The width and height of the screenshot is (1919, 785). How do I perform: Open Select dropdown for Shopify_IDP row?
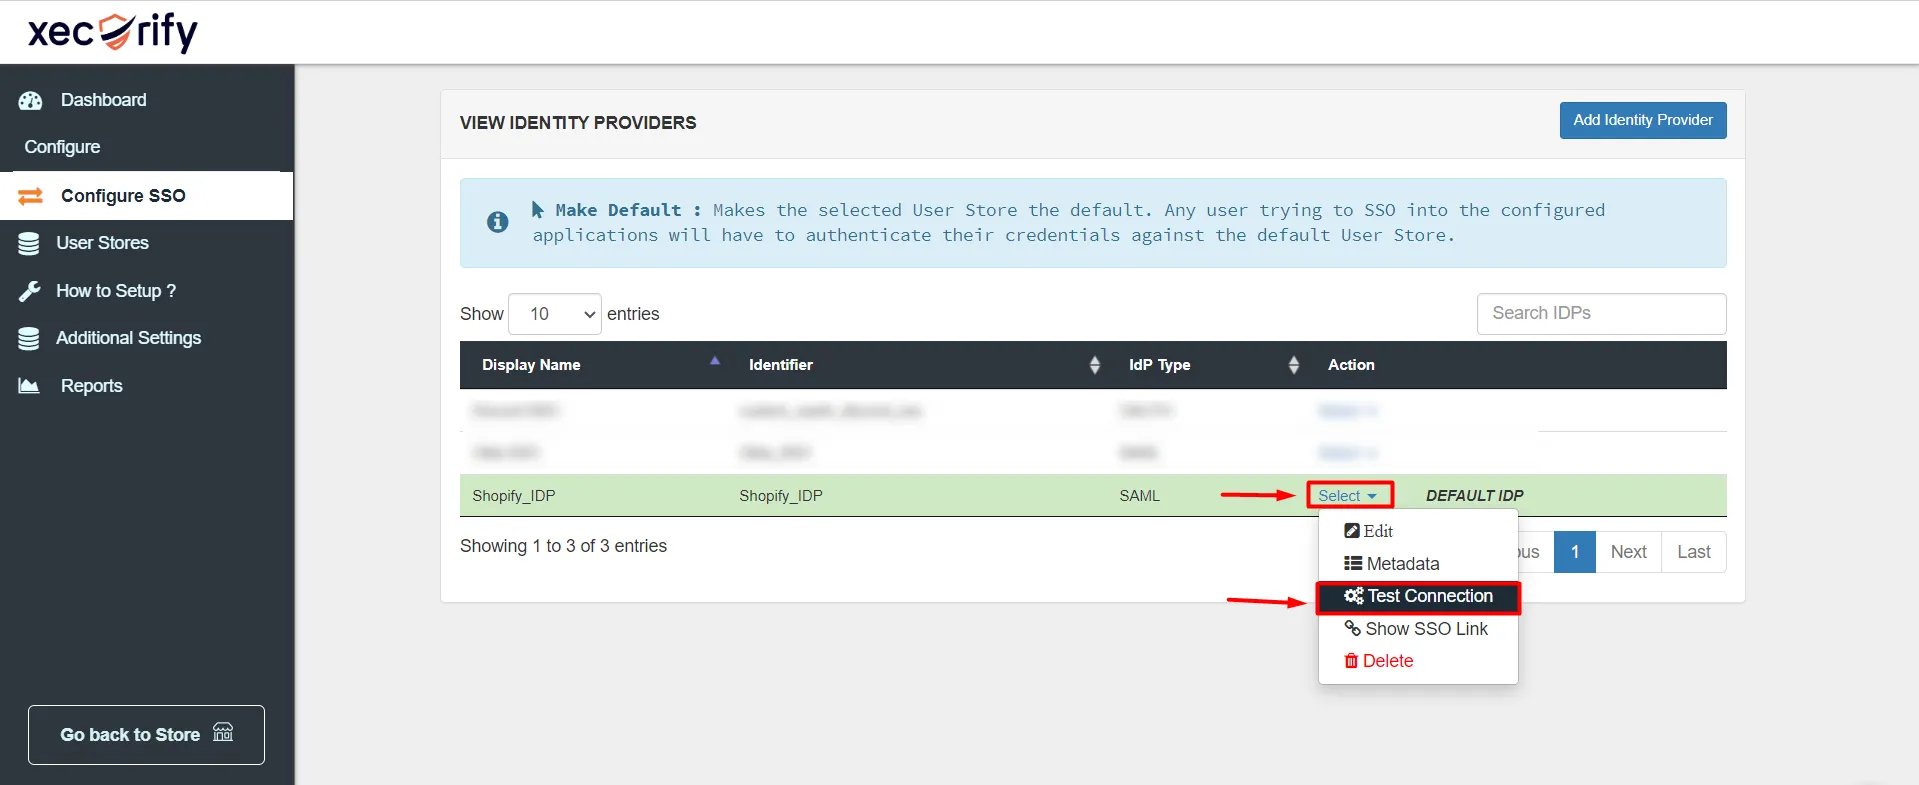(x=1348, y=496)
